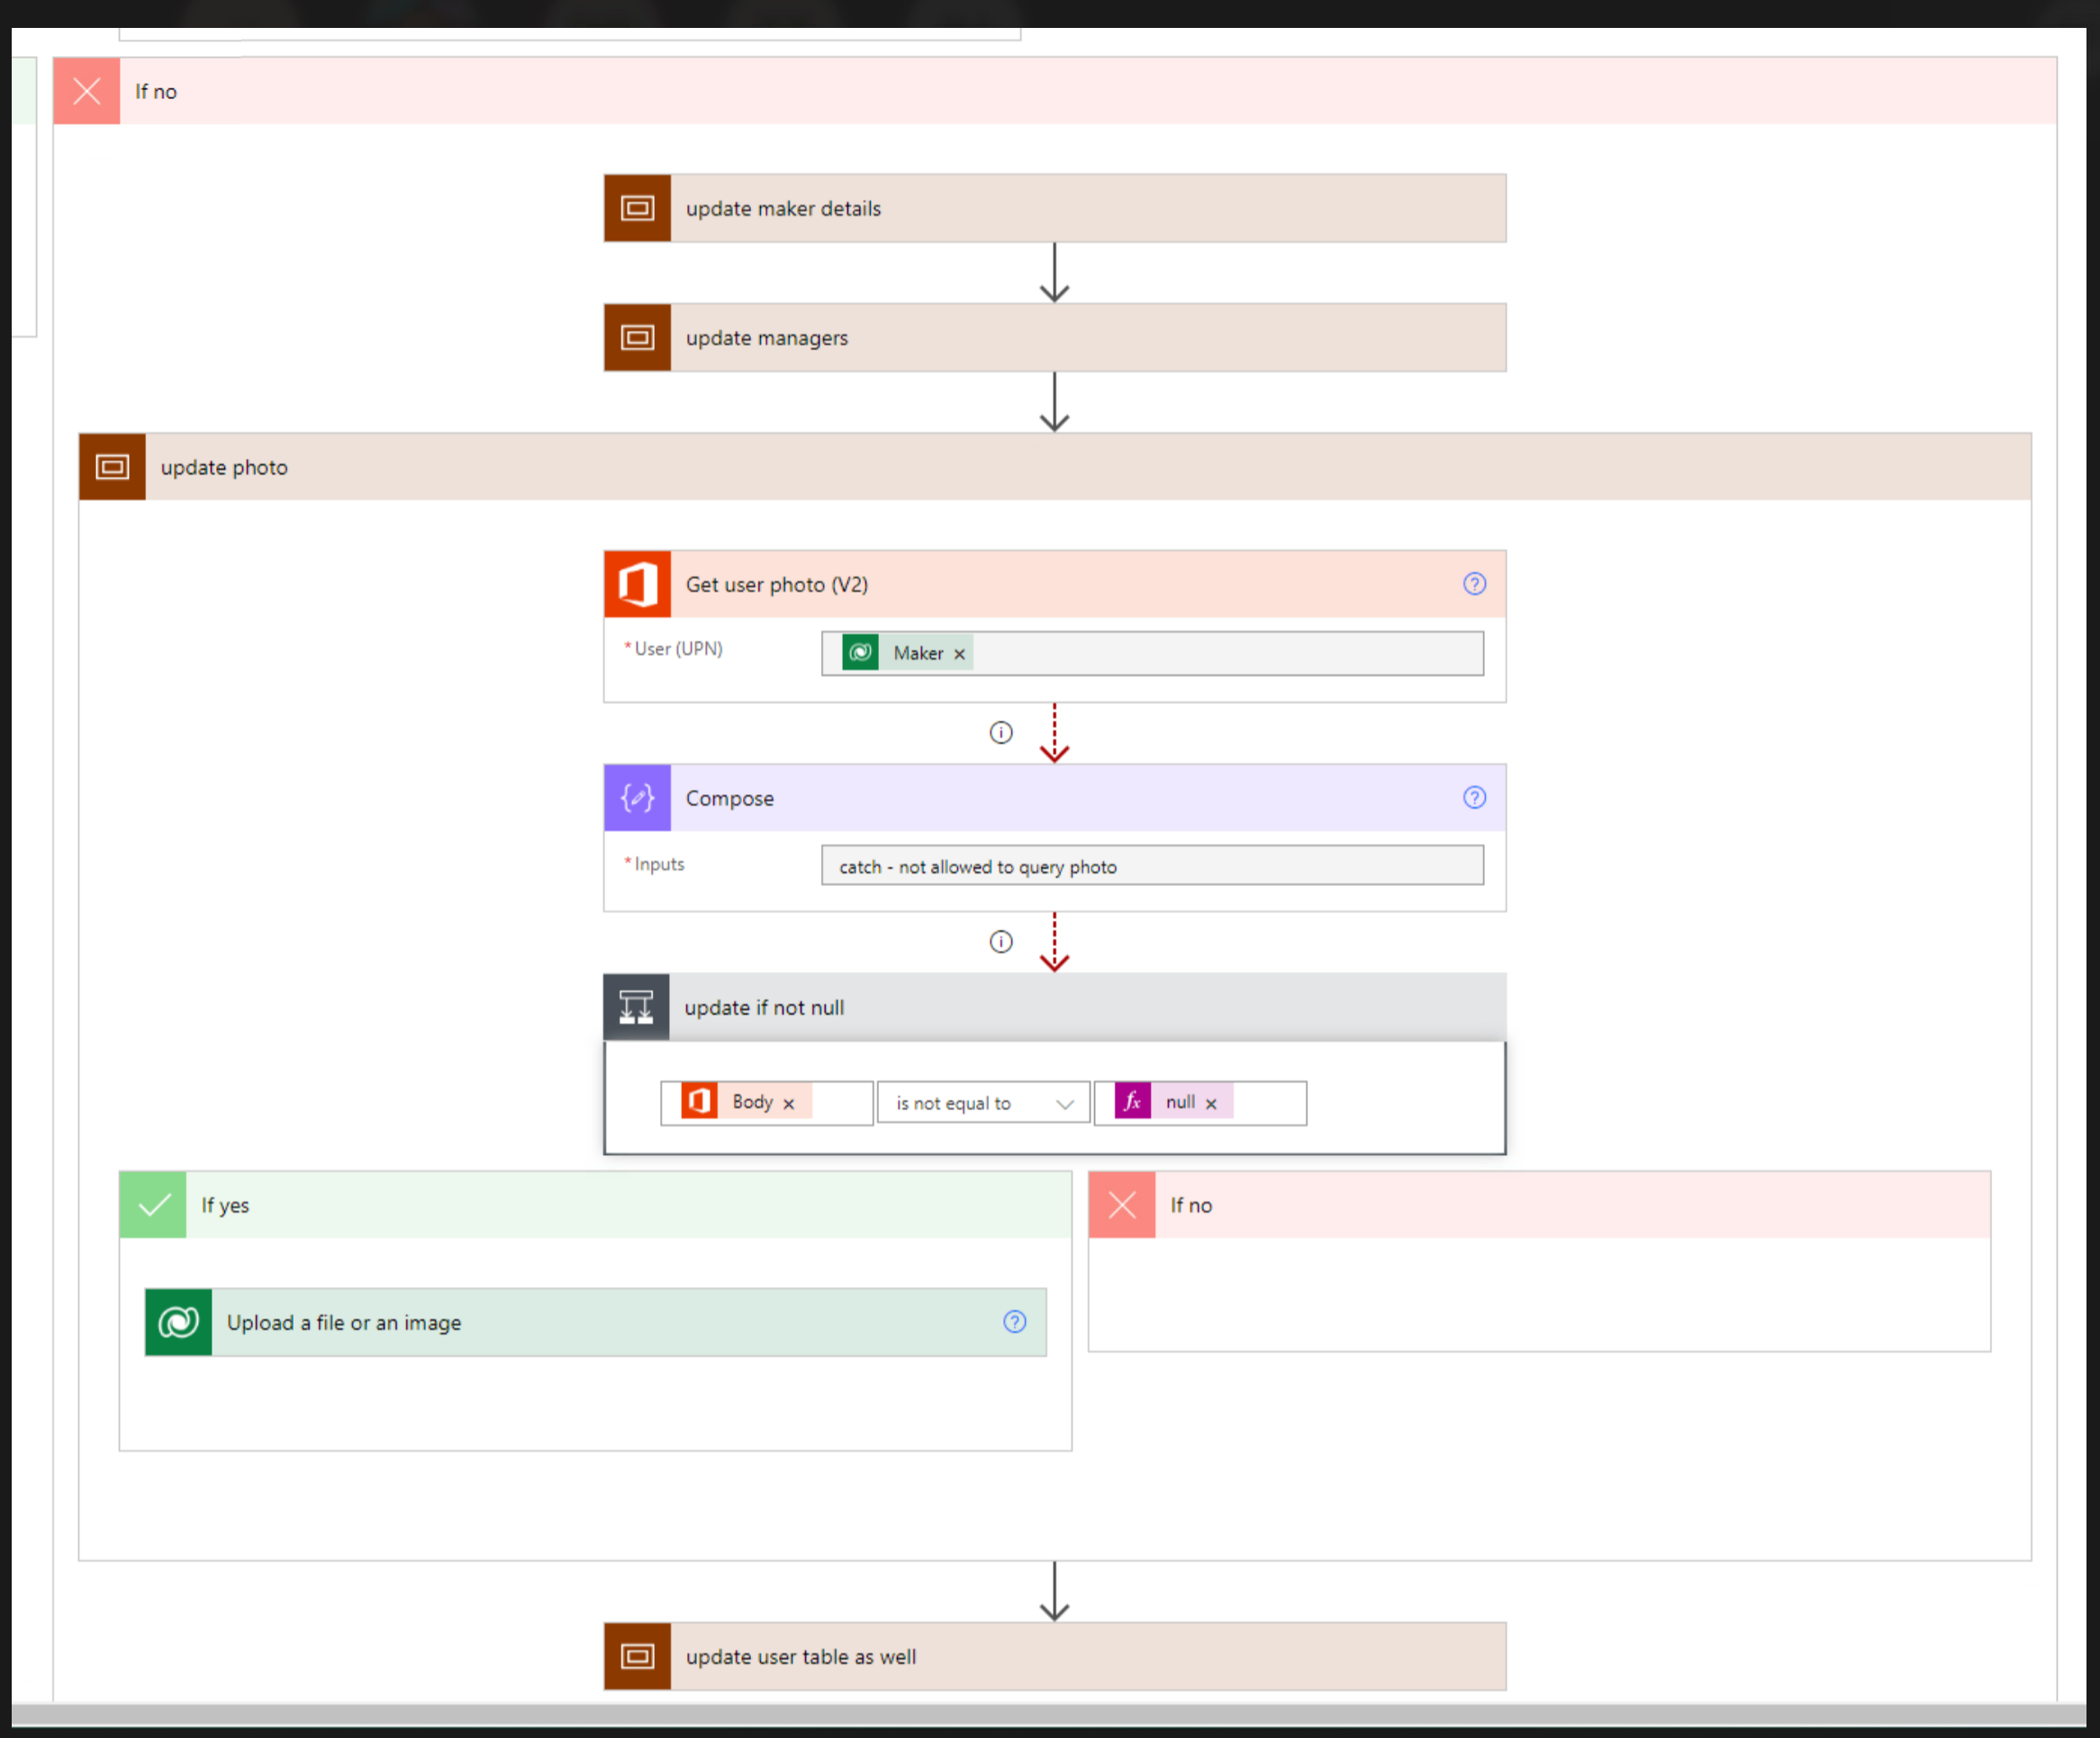Remove the Maker token from the User (UPN) field
Image resolution: width=2100 pixels, height=1738 pixels.
959,653
